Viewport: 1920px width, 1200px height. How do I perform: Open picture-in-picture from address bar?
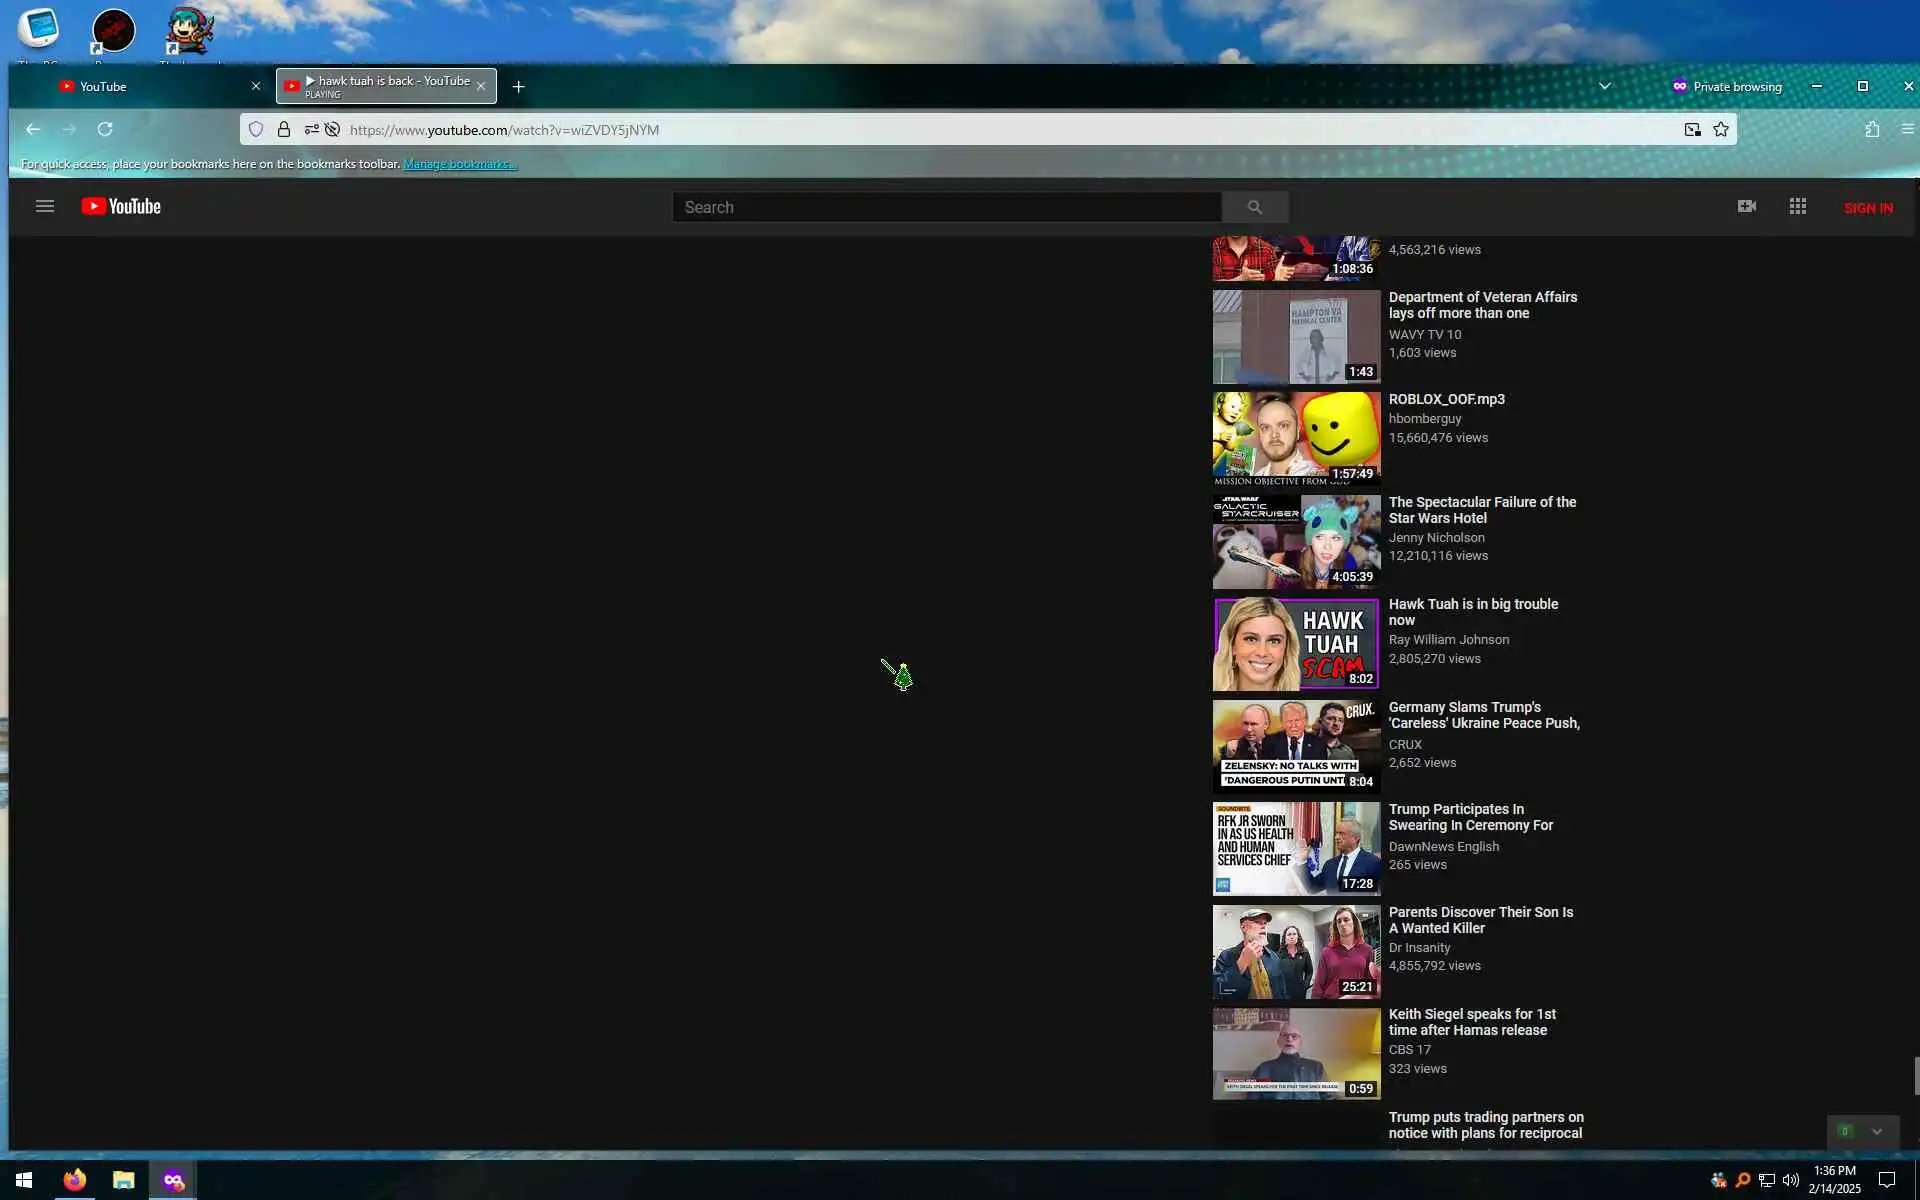point(1692,130)
